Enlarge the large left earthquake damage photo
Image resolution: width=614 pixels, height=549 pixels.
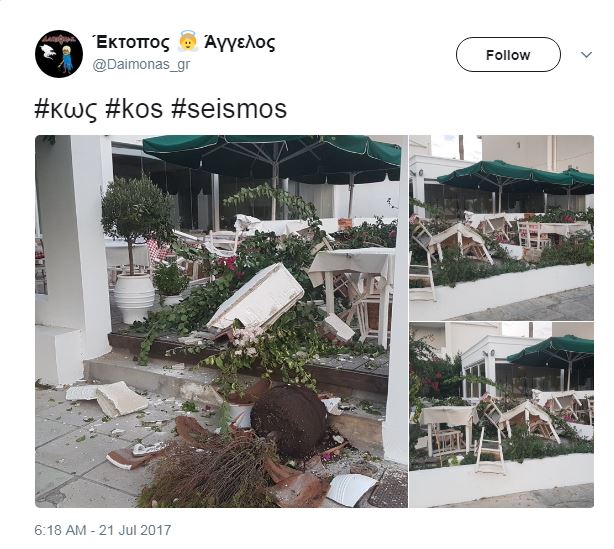tap(221, 321)
